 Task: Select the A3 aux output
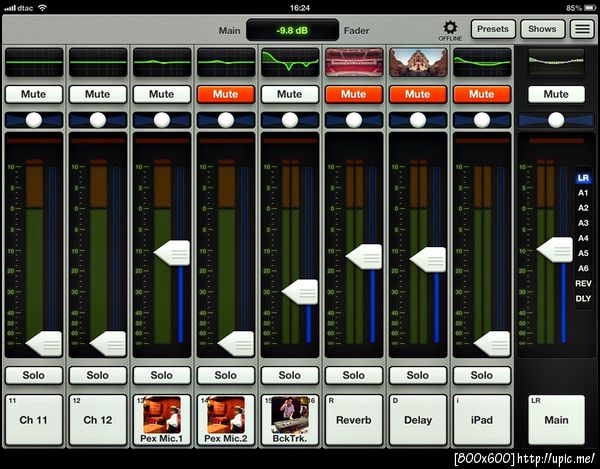point(583,223)
